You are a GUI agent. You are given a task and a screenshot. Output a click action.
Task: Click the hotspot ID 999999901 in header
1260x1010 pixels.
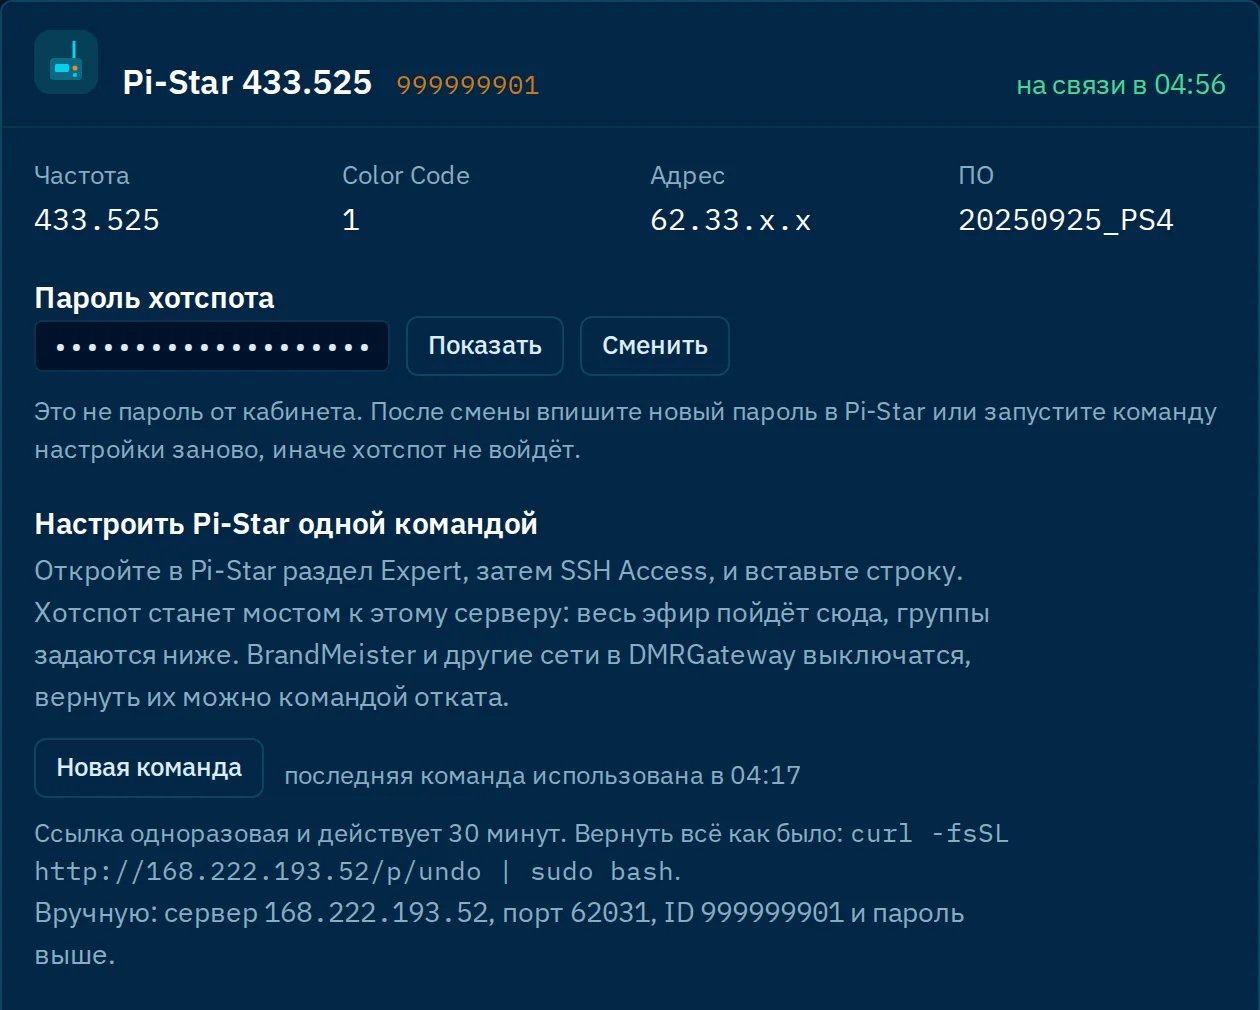tap(468, 85)
